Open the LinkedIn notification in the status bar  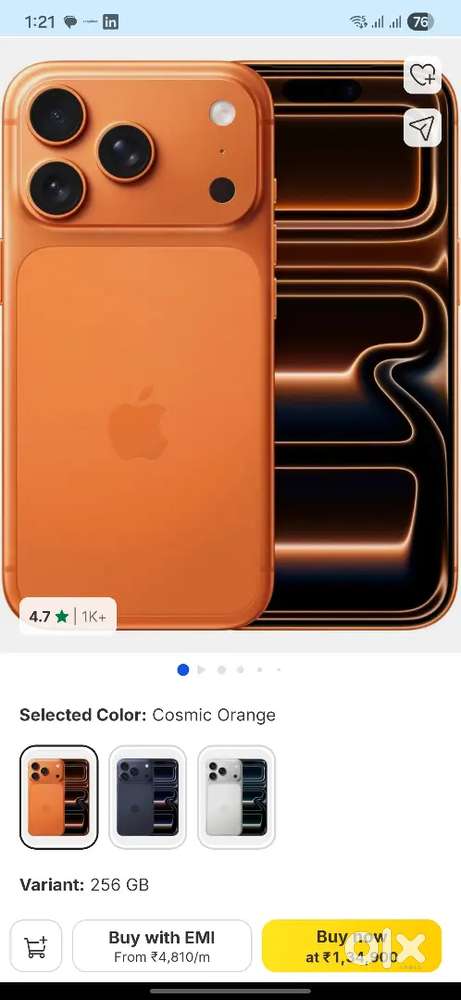[x=110, y=22]
